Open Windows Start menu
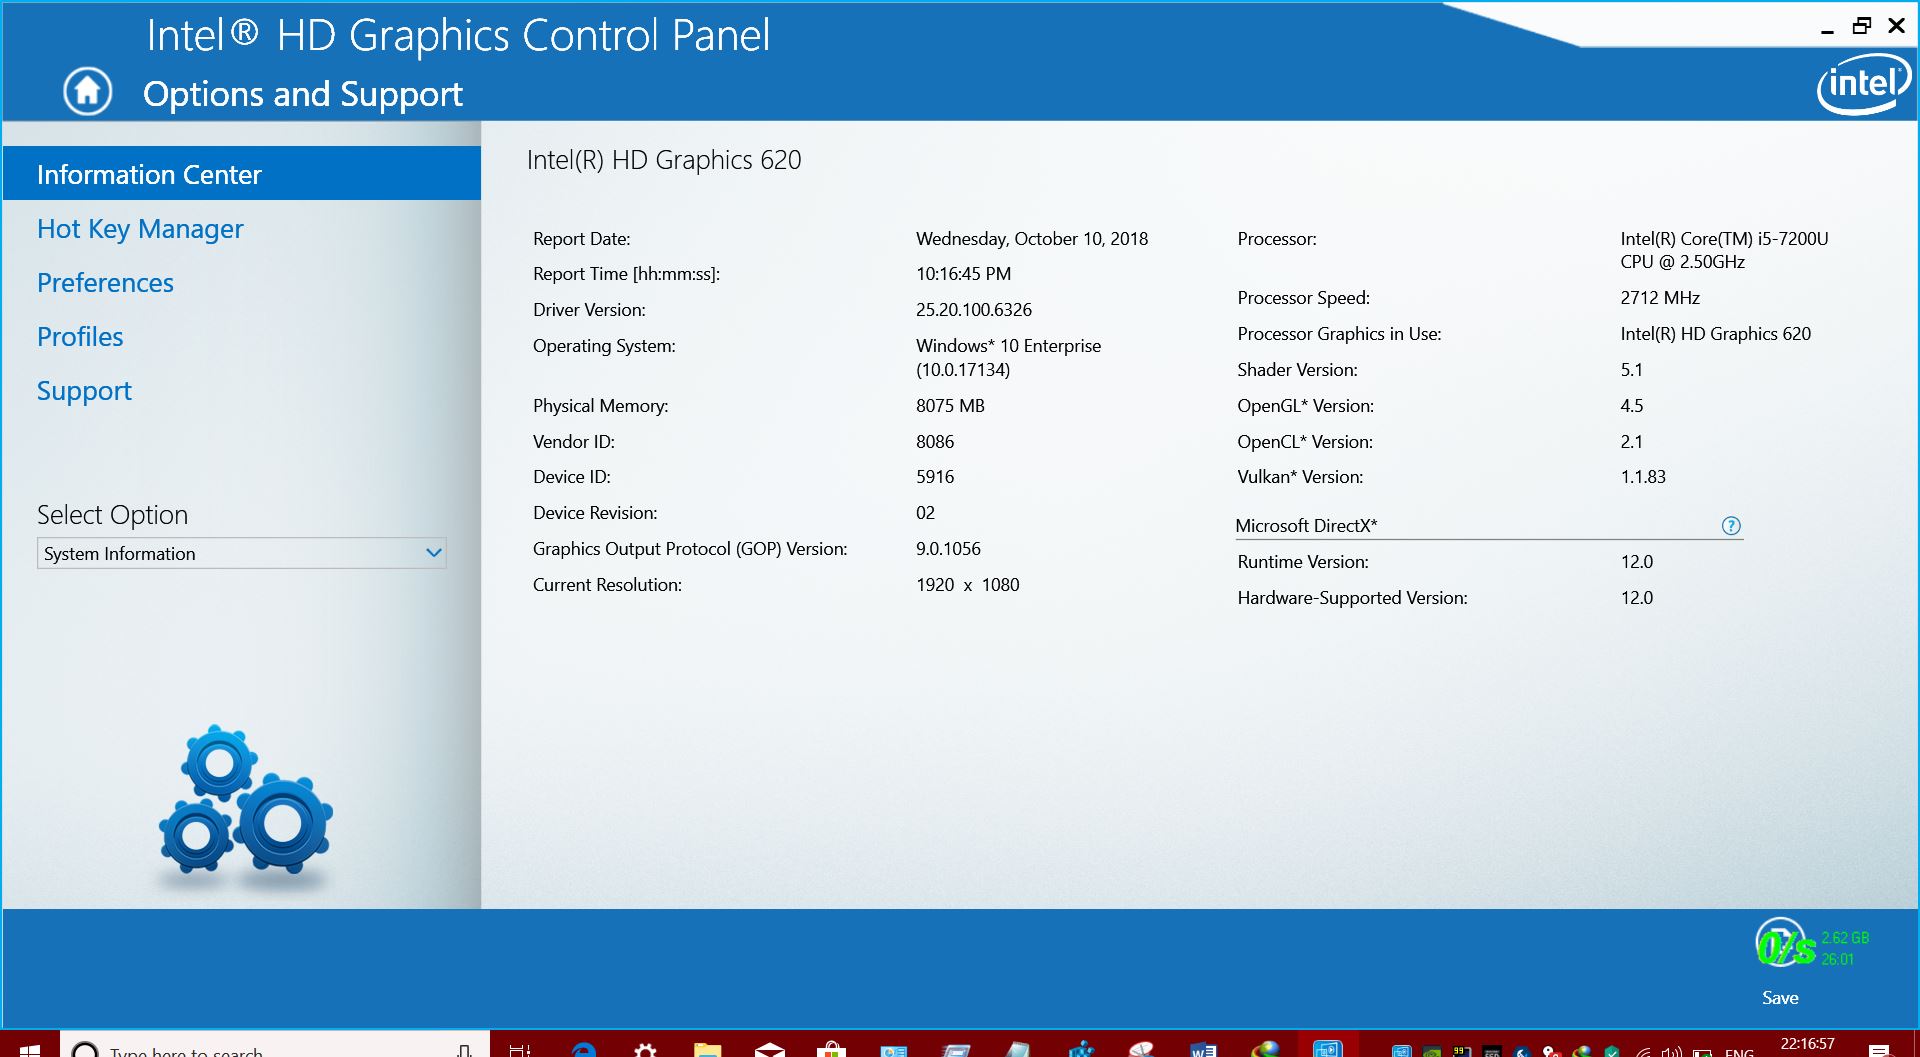The width and height of the screenshot is (1920, 1057). [30, 1046]
